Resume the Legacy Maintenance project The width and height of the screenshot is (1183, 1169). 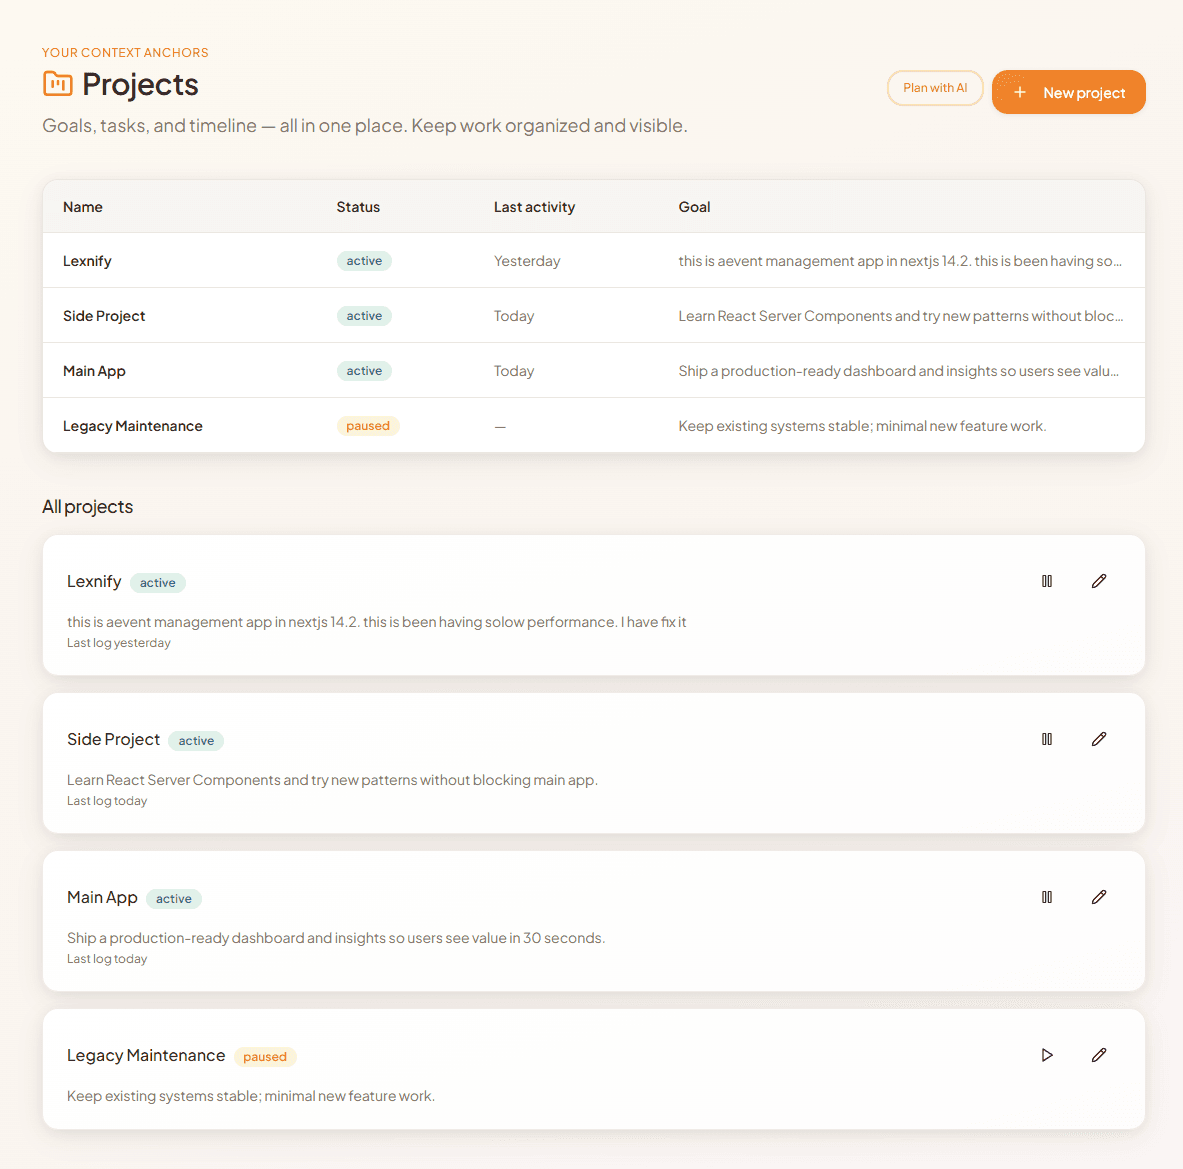tap(1047, 1054)
